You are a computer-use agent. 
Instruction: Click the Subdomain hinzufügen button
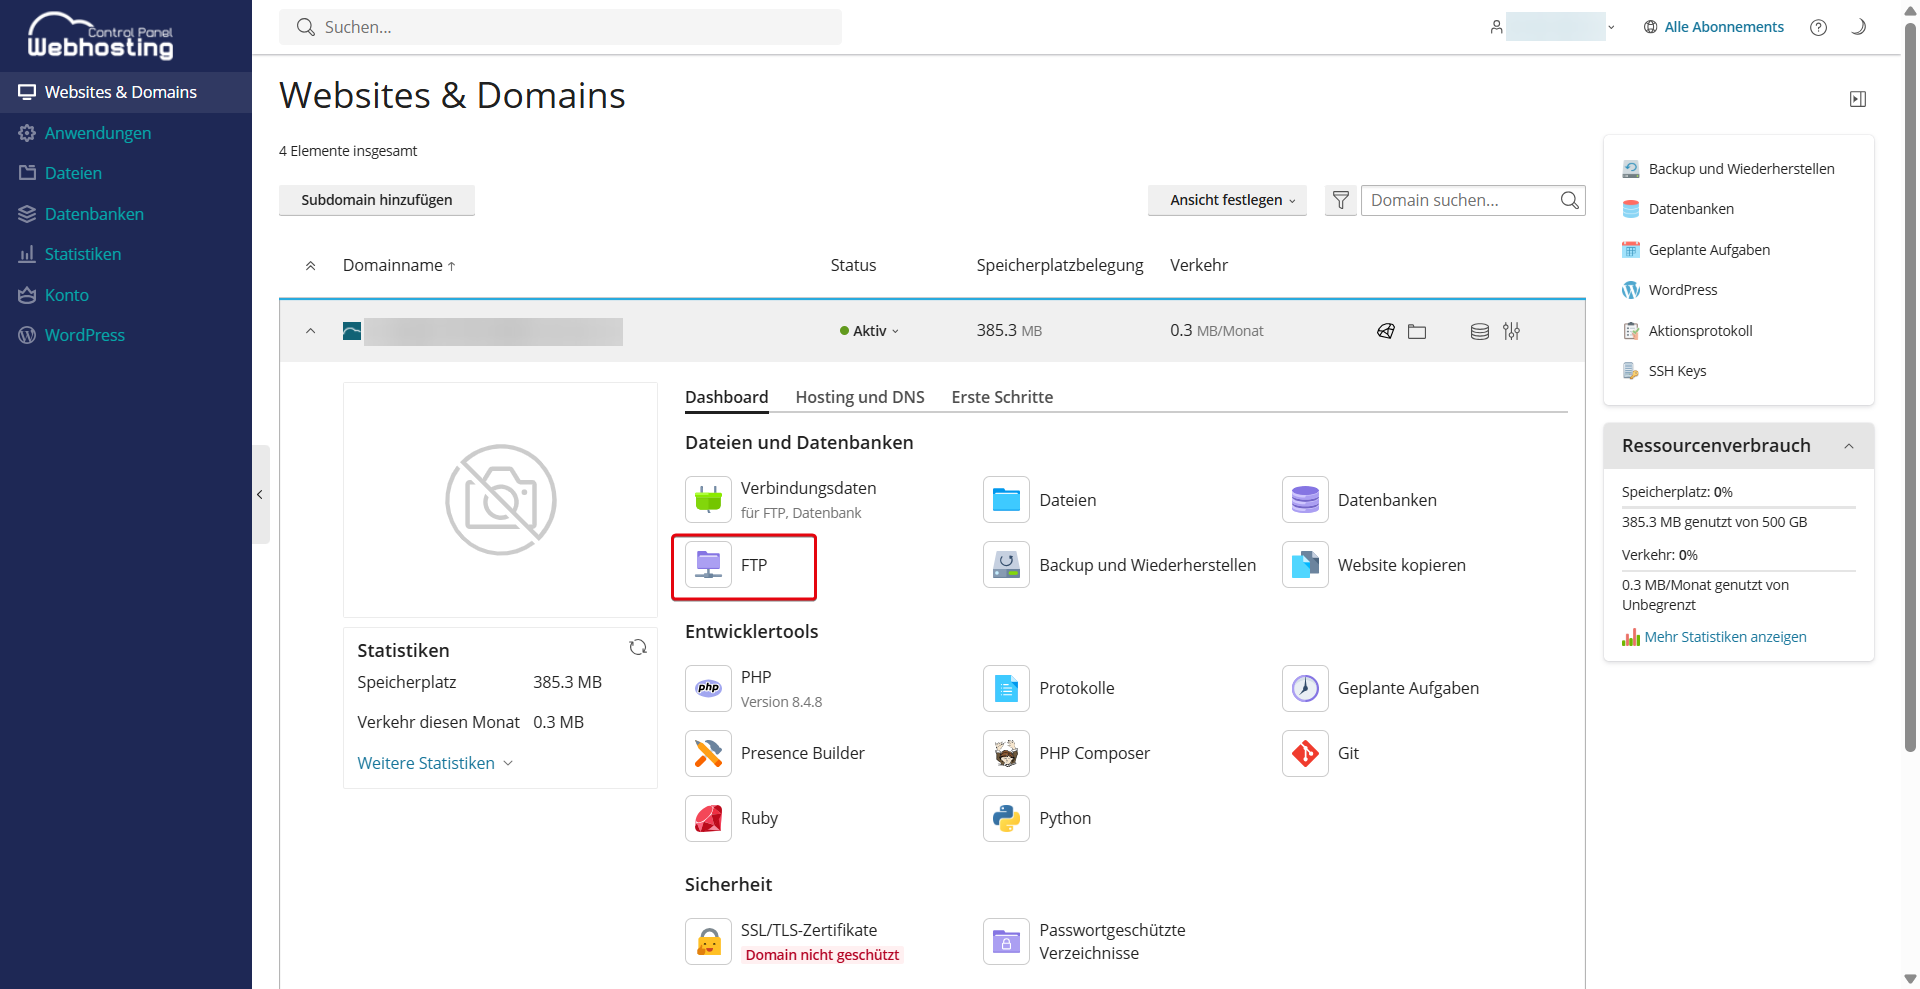click(376, 200)
